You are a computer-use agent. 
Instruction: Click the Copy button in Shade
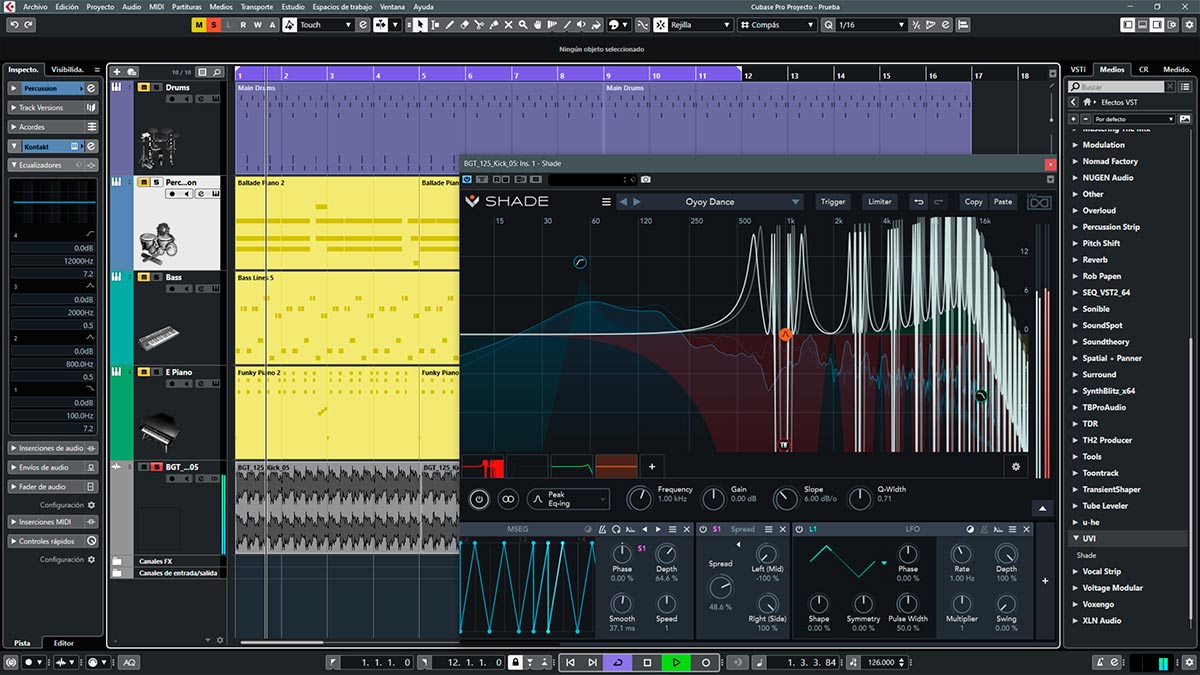click(x=973, y=202)
